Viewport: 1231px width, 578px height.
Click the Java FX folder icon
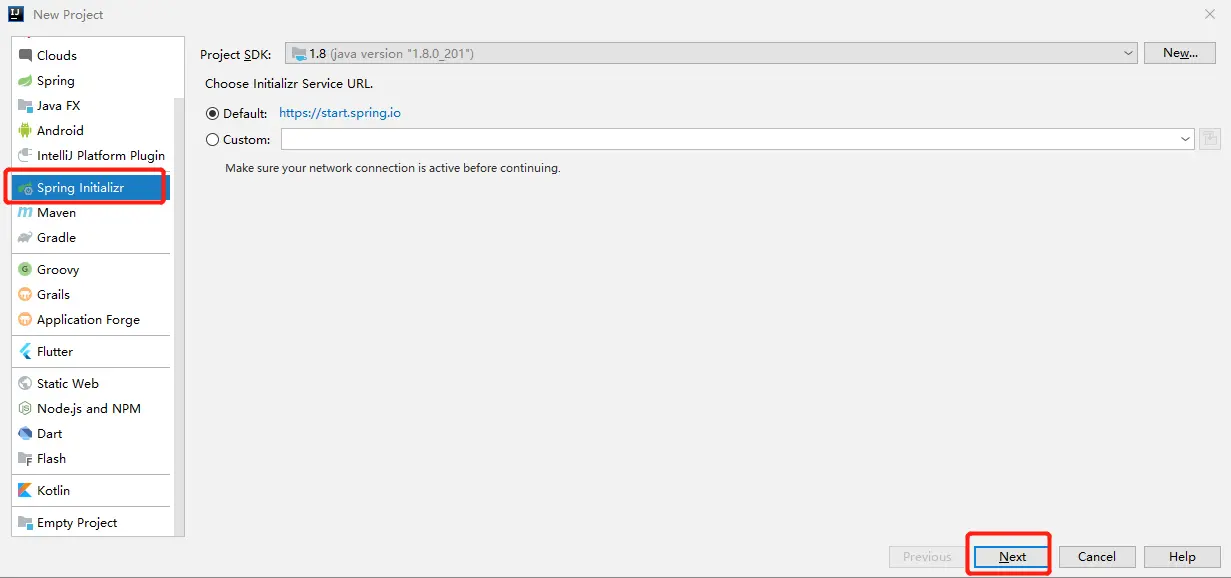(25, 105)
